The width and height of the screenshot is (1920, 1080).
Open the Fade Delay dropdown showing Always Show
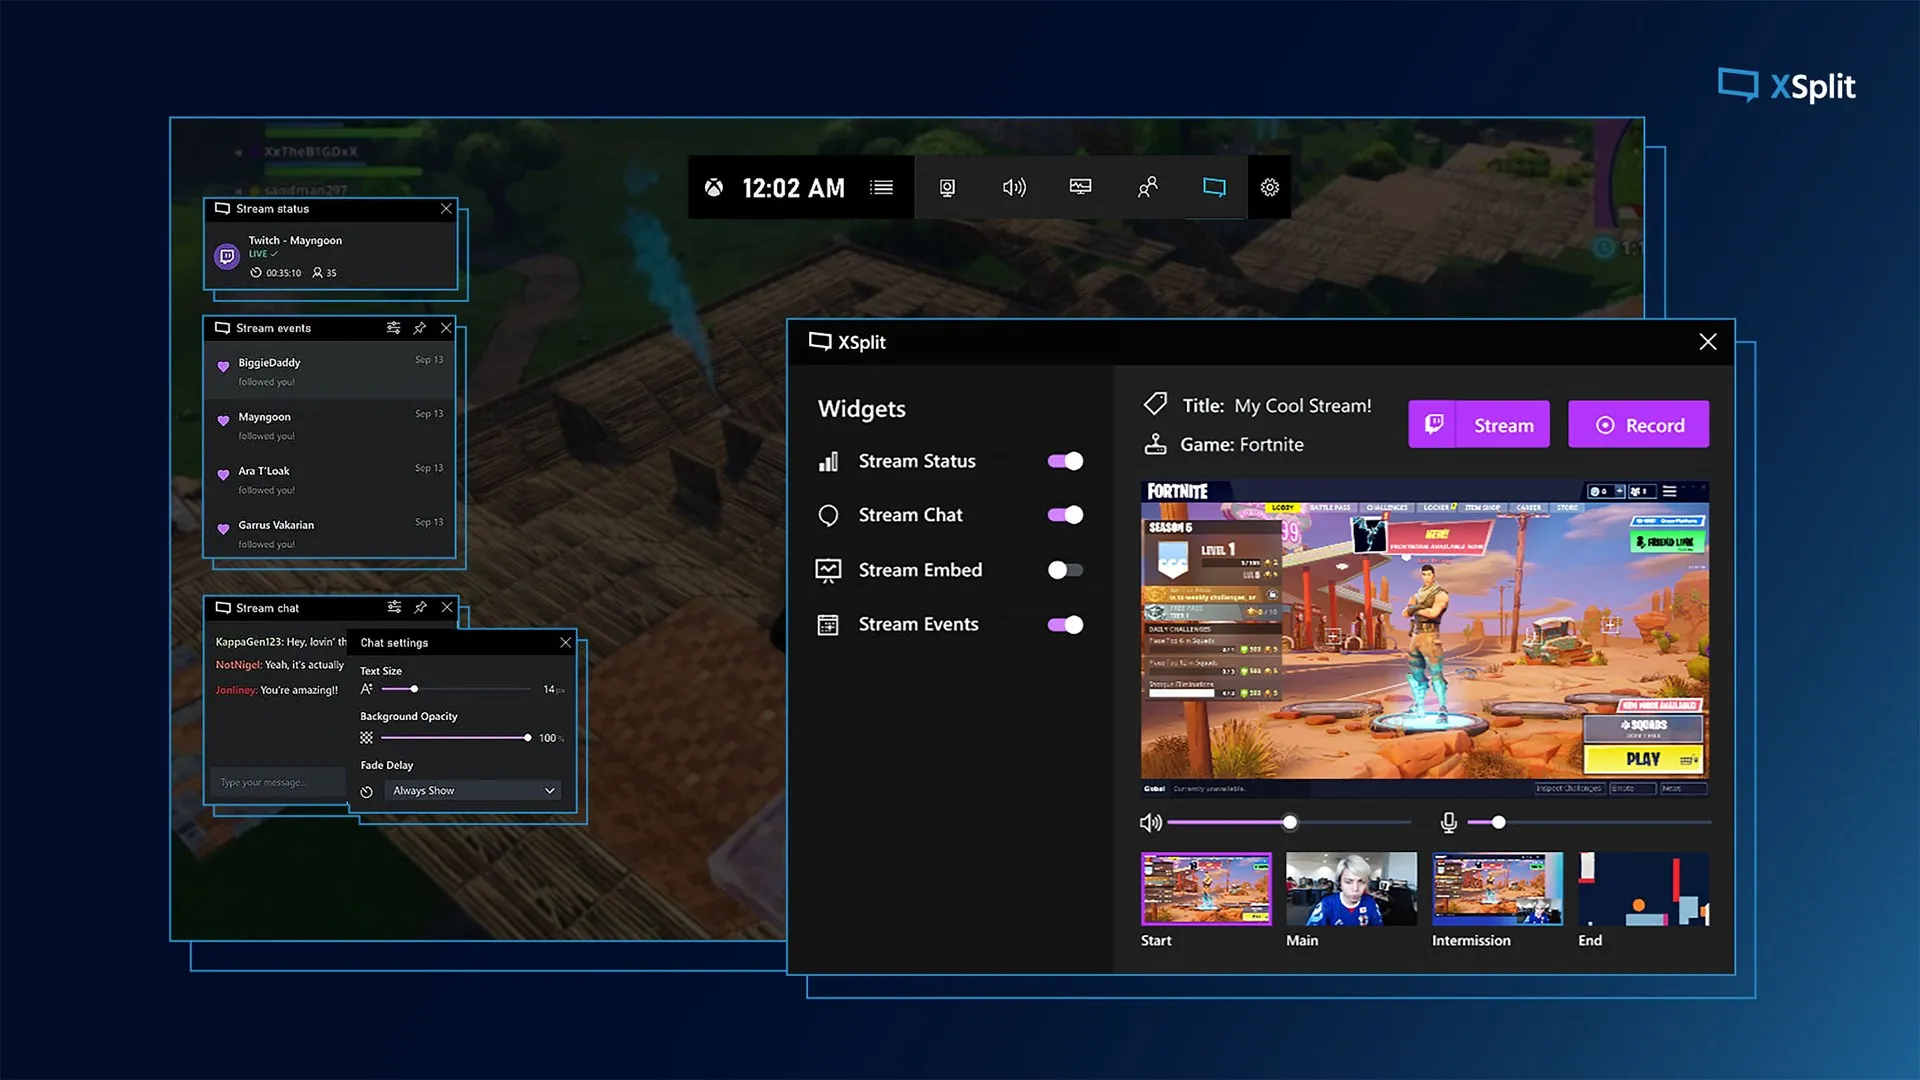coord(471,790)
